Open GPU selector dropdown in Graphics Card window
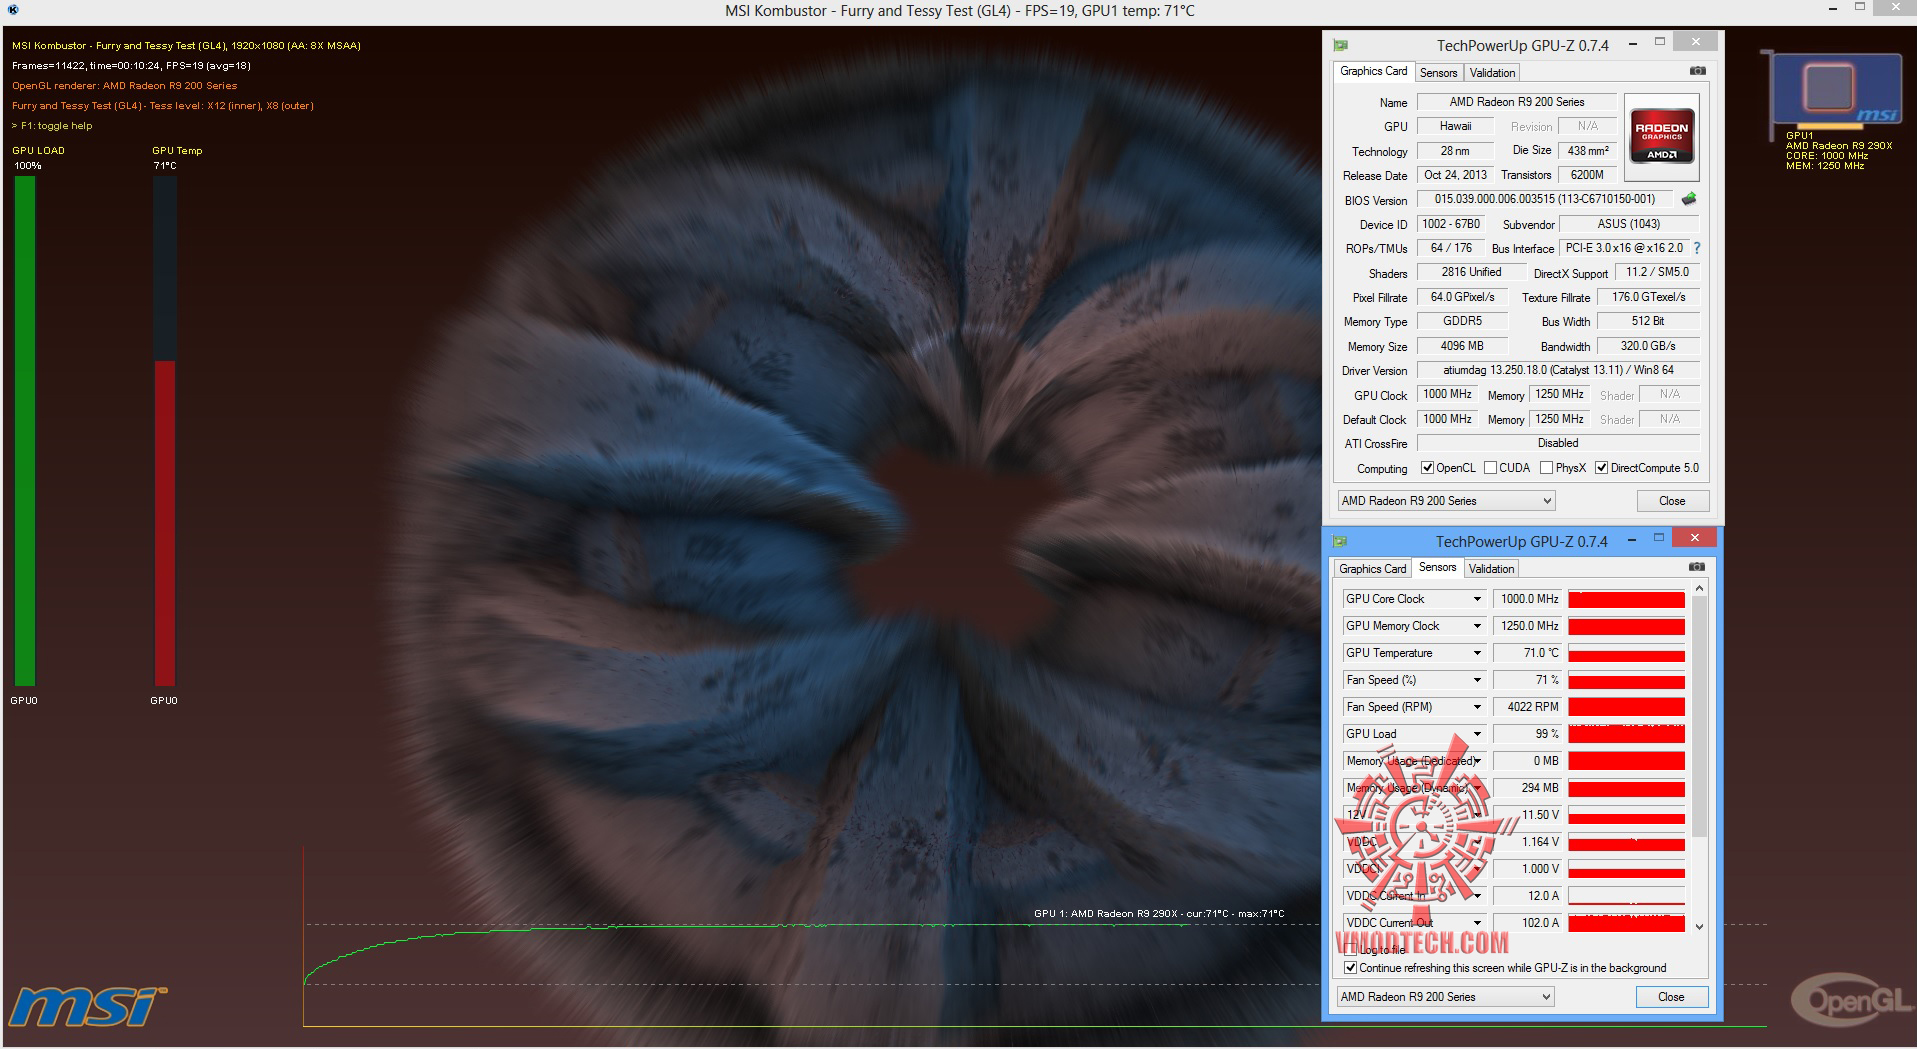Viewport: 1917px width, 1049px height. pyautogui.click(x=1446, y=501)
